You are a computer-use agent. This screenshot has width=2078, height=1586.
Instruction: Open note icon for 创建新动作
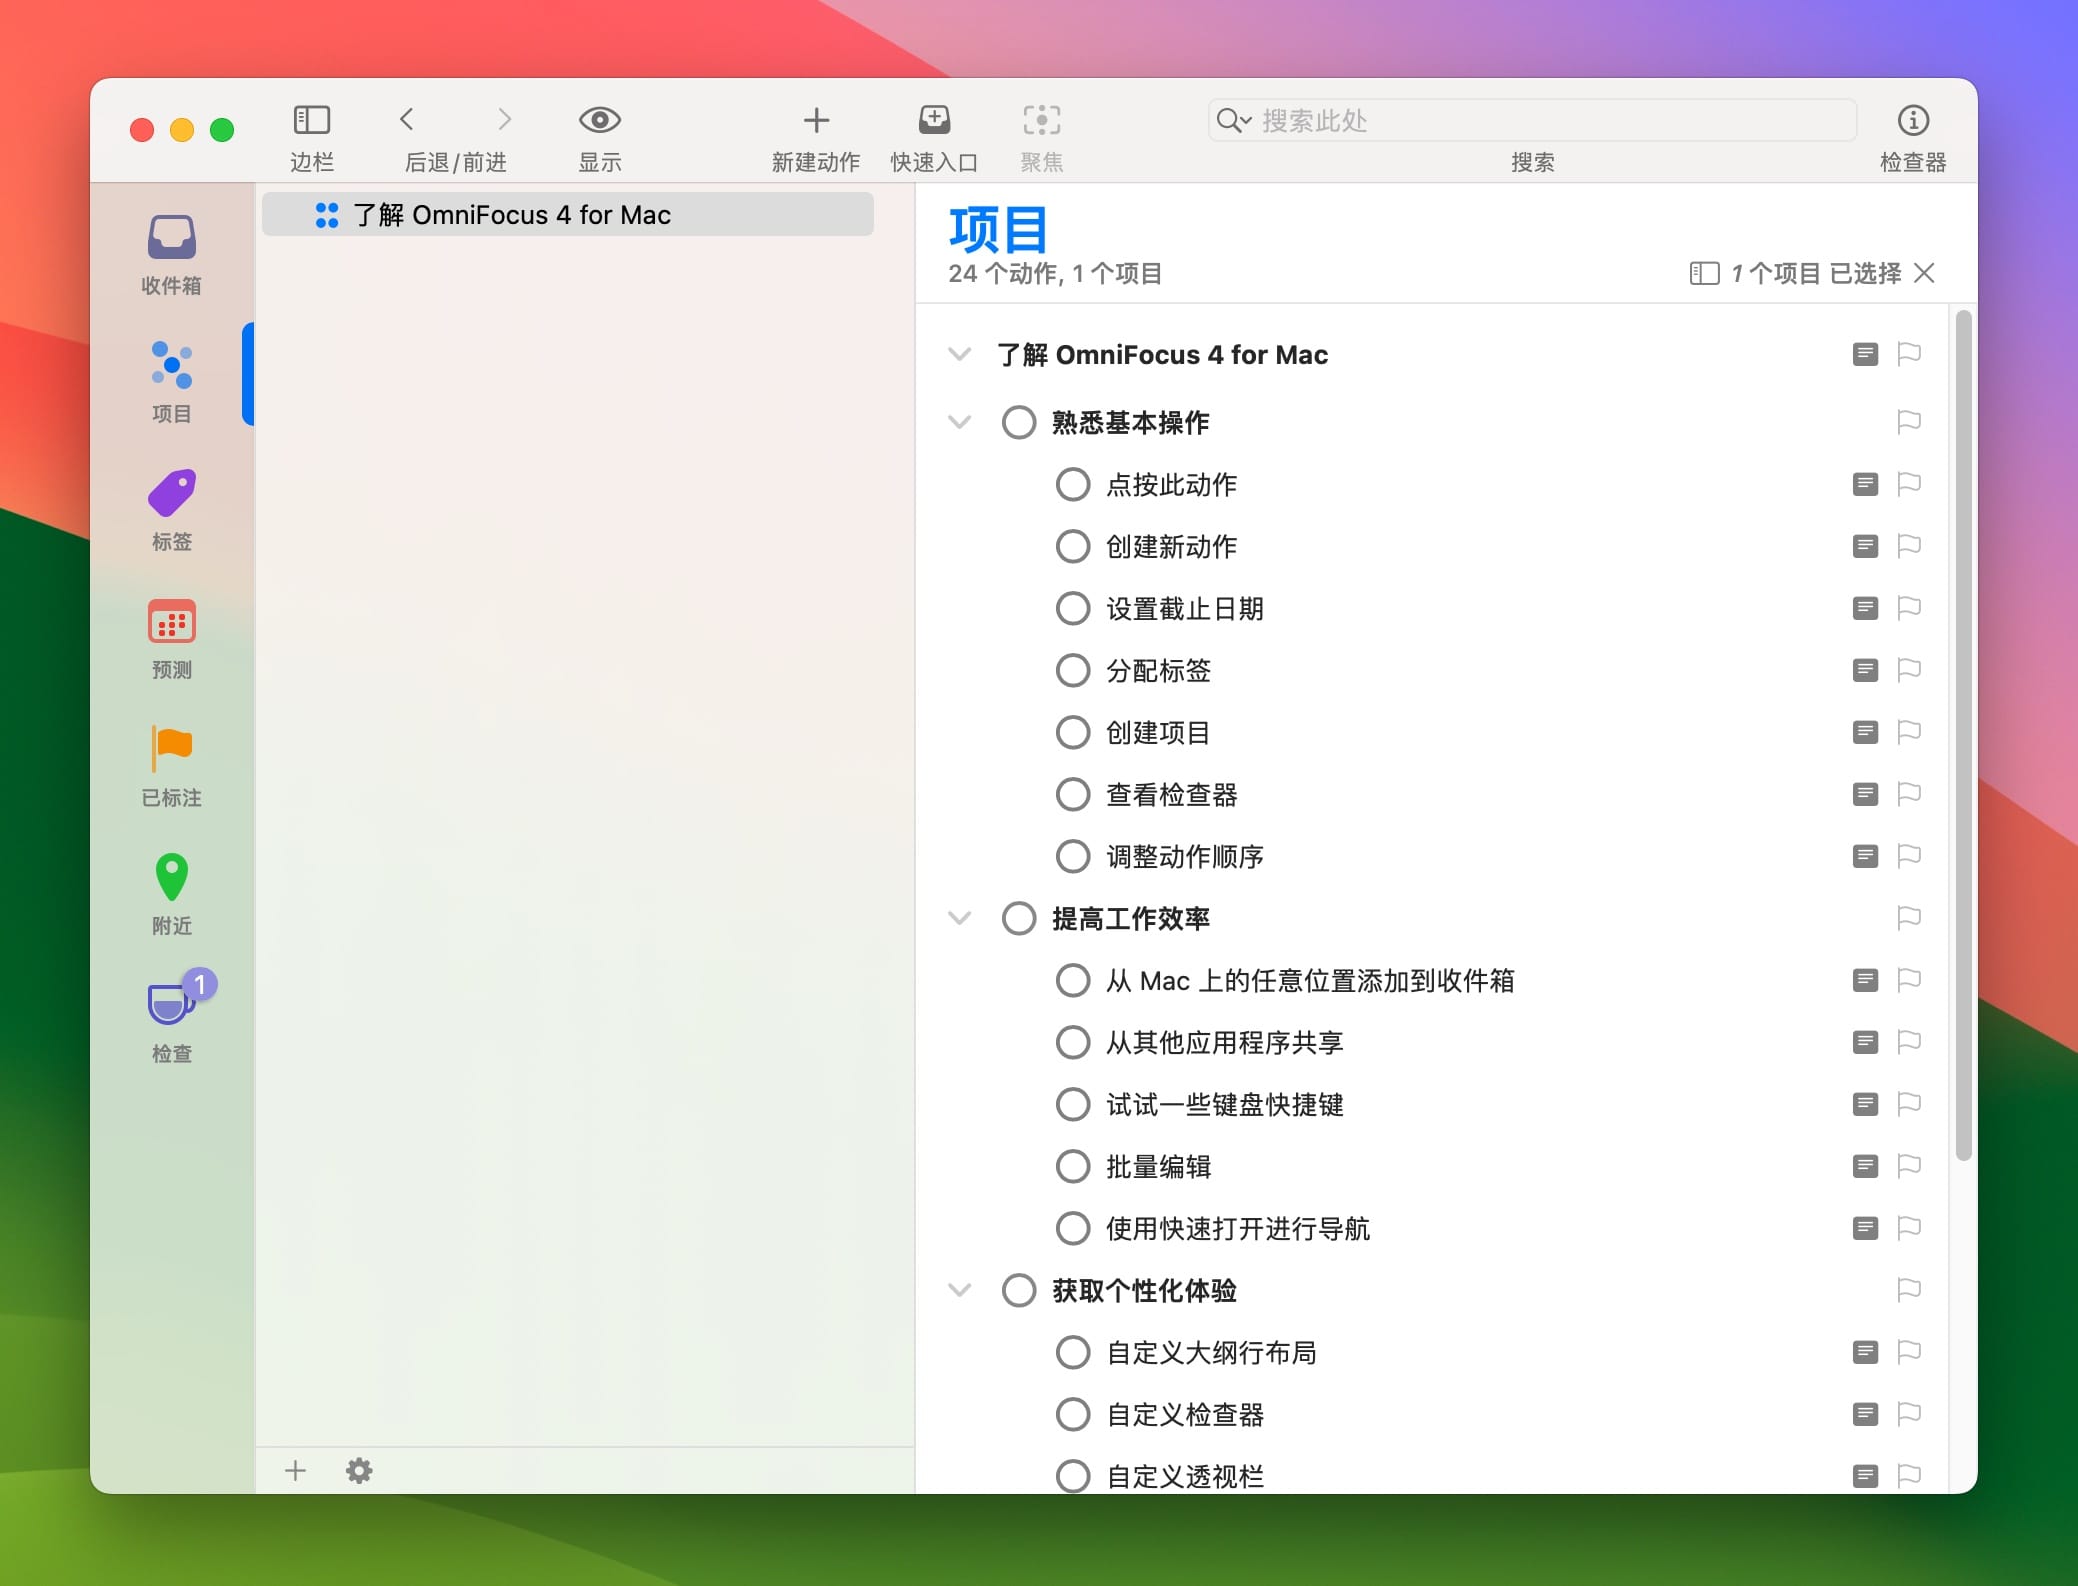1864,546
